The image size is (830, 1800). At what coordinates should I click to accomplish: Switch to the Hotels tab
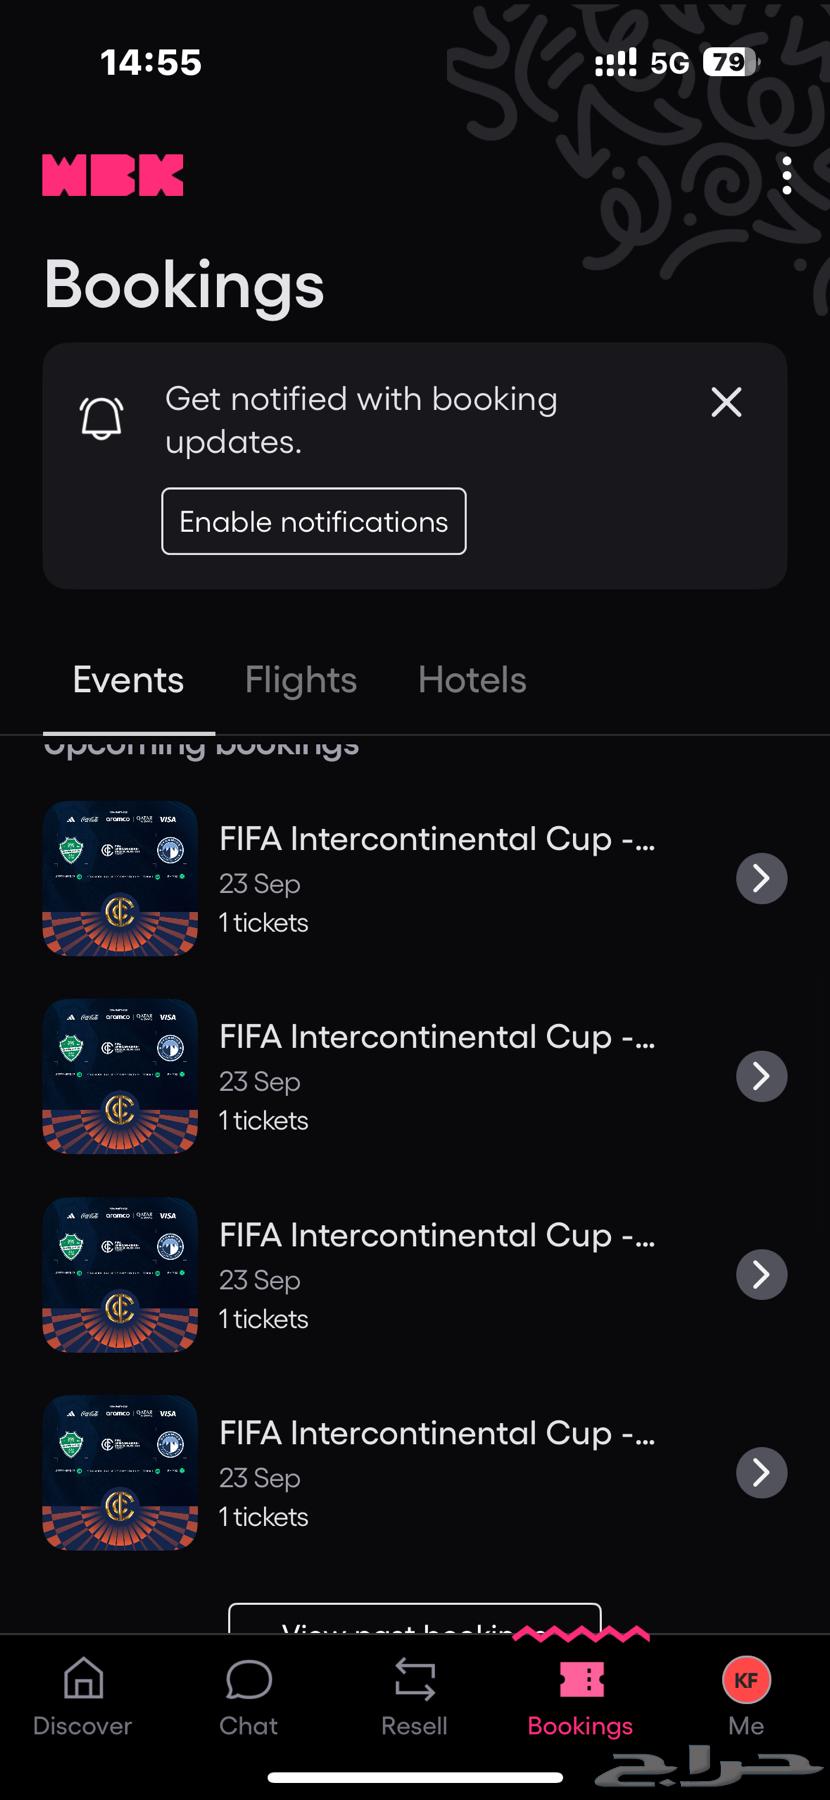[x=472, y=680]
